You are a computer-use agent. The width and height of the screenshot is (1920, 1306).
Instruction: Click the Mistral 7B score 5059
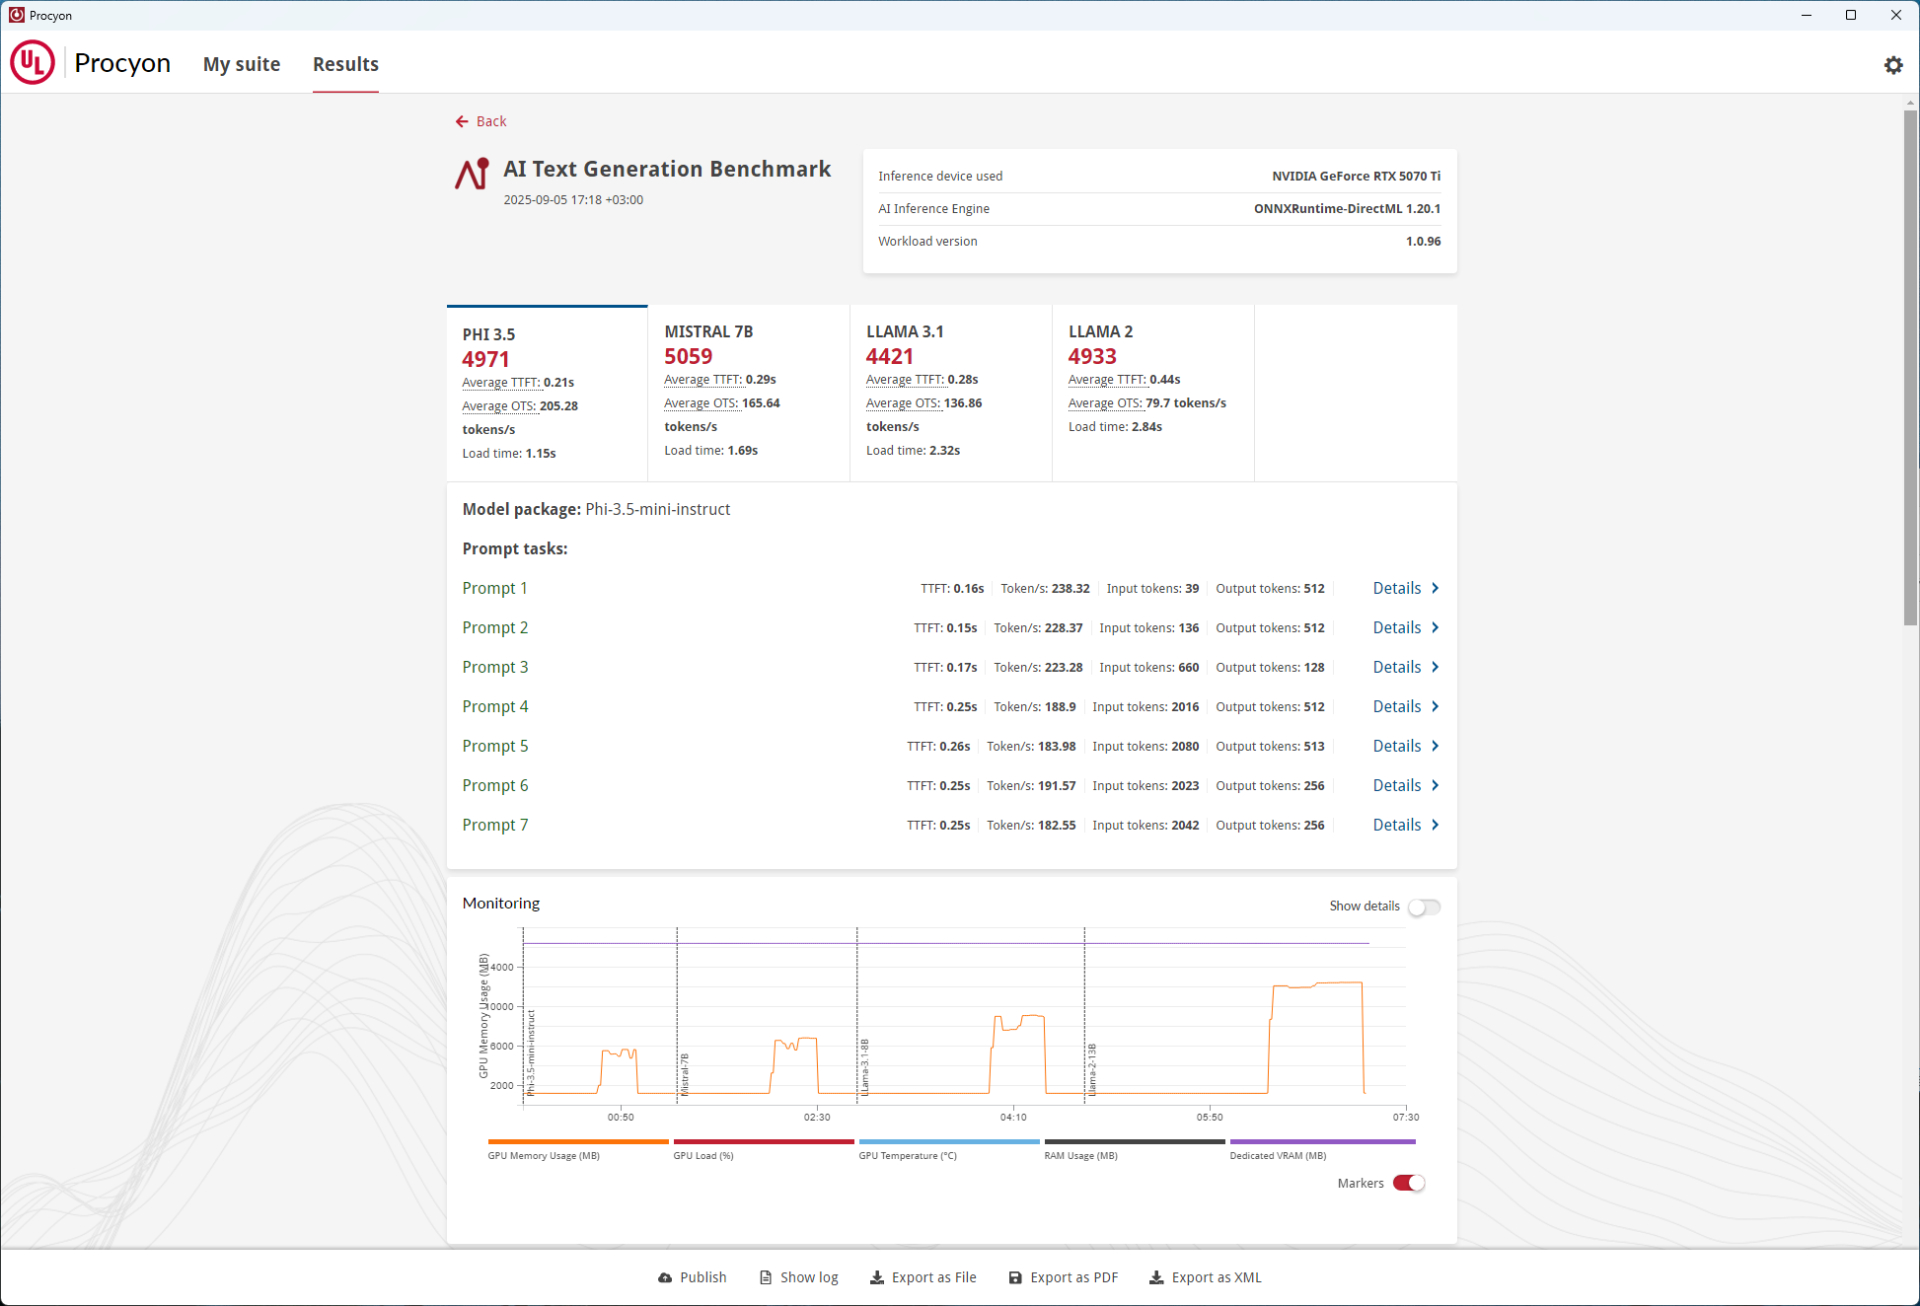coord(688,356)
